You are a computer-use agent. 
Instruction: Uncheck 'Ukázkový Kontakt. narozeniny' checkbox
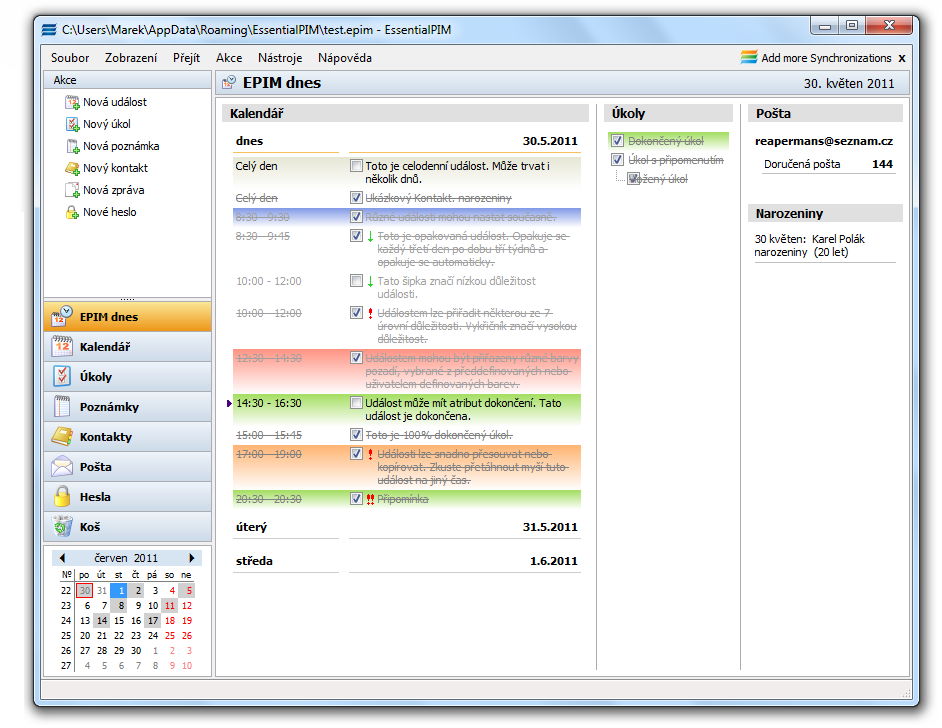[x=356, y=198]
